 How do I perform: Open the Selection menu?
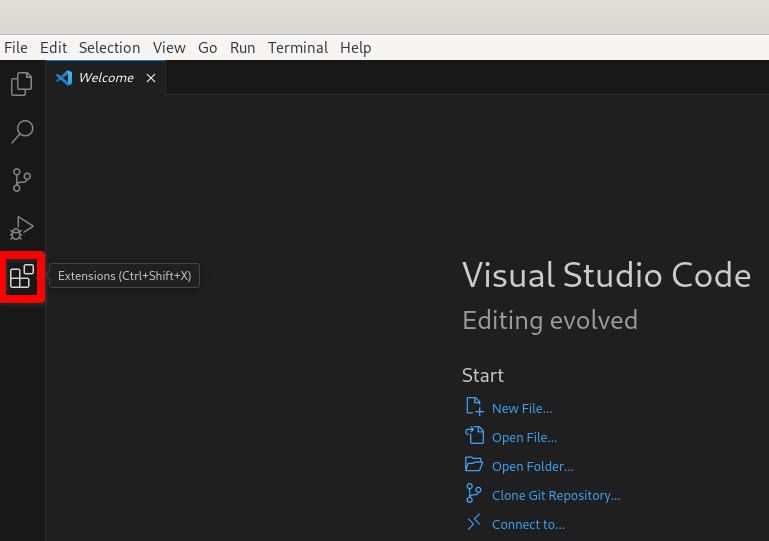[x=109, y=48]
